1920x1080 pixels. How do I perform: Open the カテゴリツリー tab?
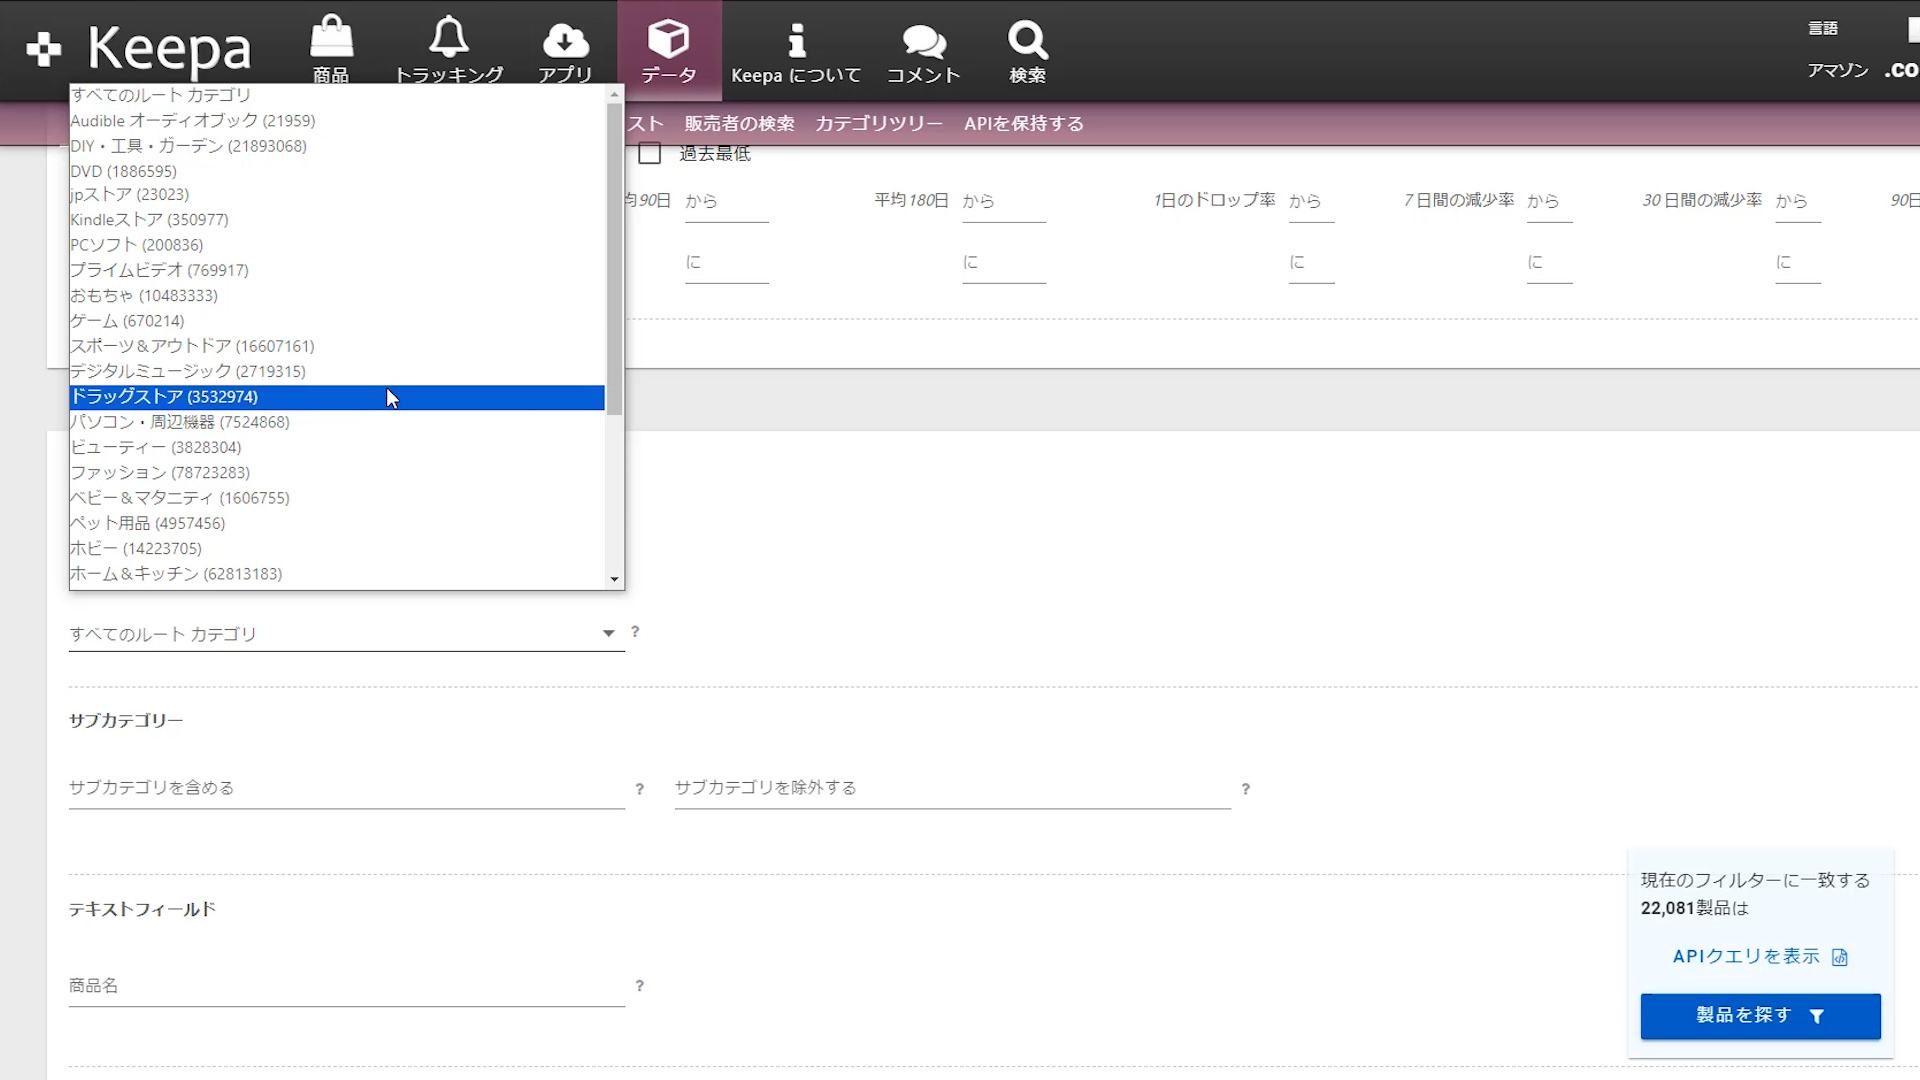pyautogui.click(x=878, y=124)
